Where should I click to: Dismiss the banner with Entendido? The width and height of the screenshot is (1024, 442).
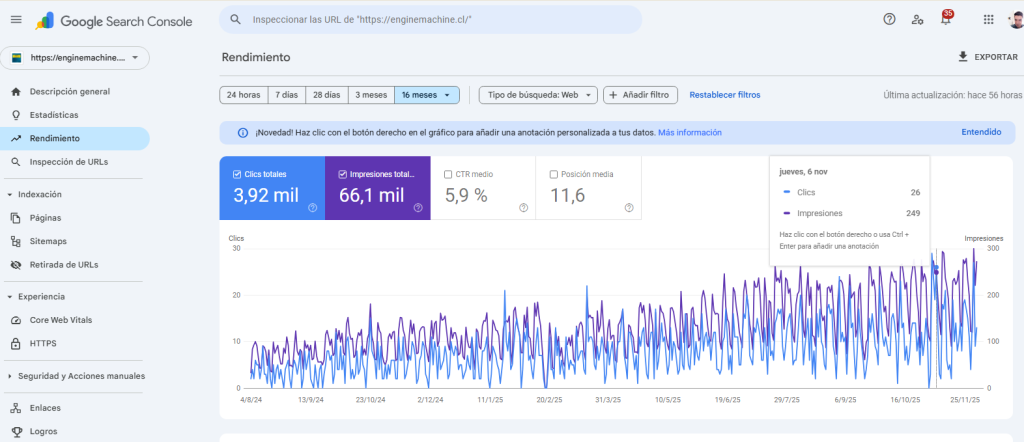[x=980, y=132]
